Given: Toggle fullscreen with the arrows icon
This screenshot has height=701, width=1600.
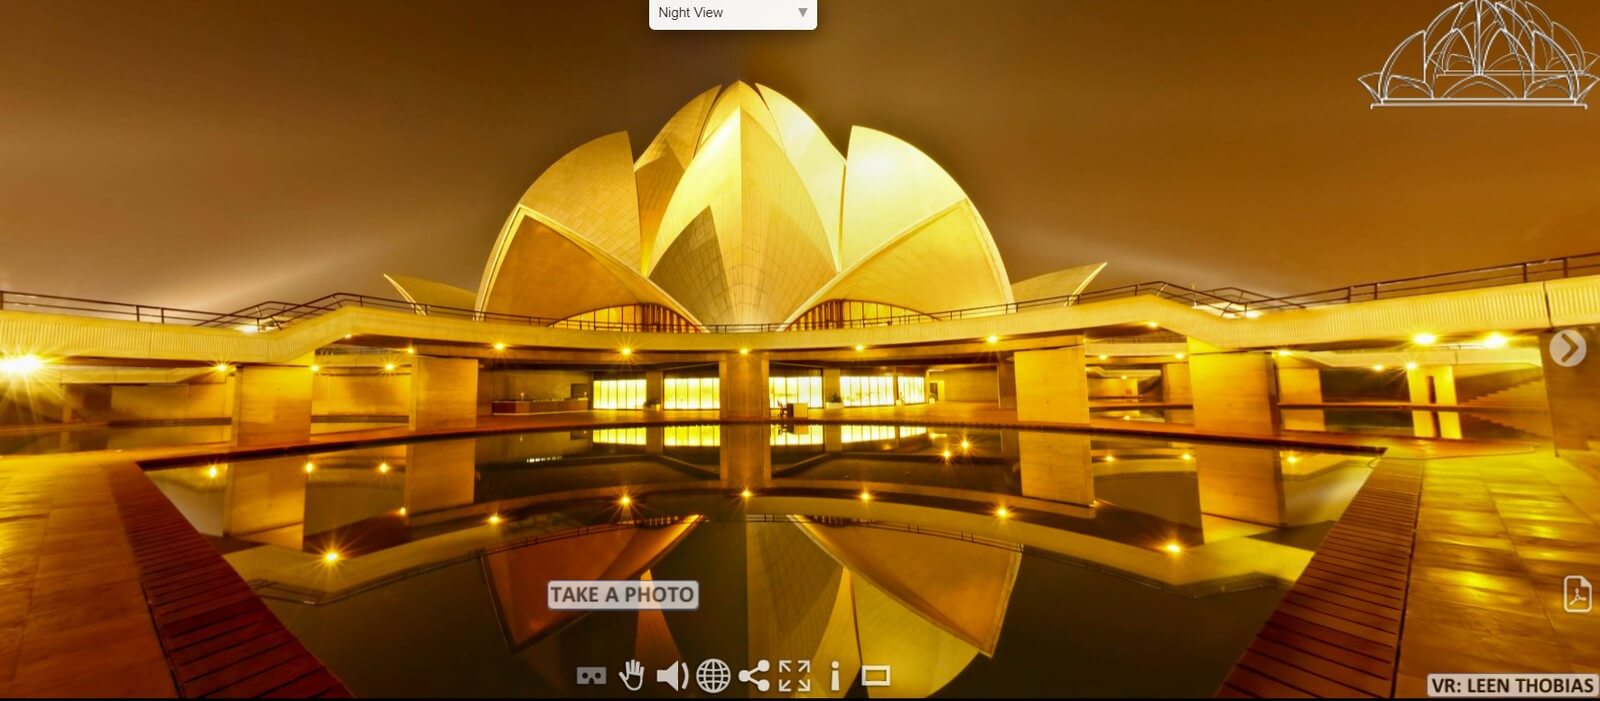Looking at the screenshot, I should (x=794, y=676).
